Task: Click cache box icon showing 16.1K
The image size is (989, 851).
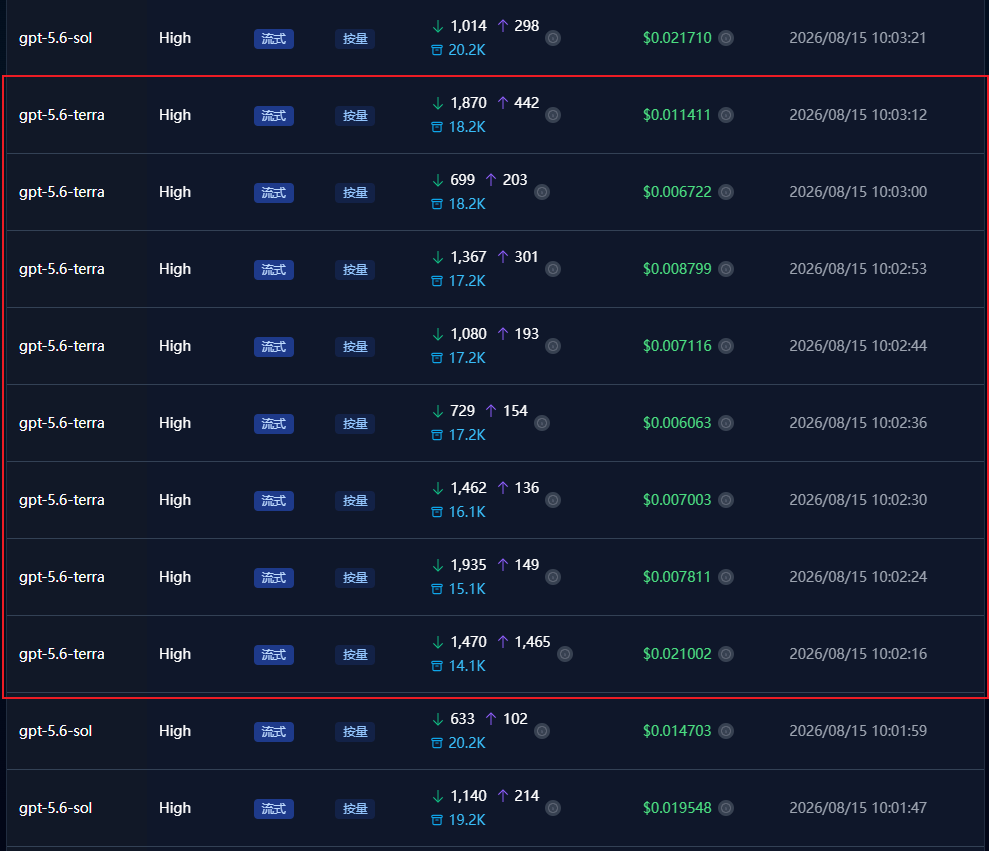Action: [x=436, y=512]
